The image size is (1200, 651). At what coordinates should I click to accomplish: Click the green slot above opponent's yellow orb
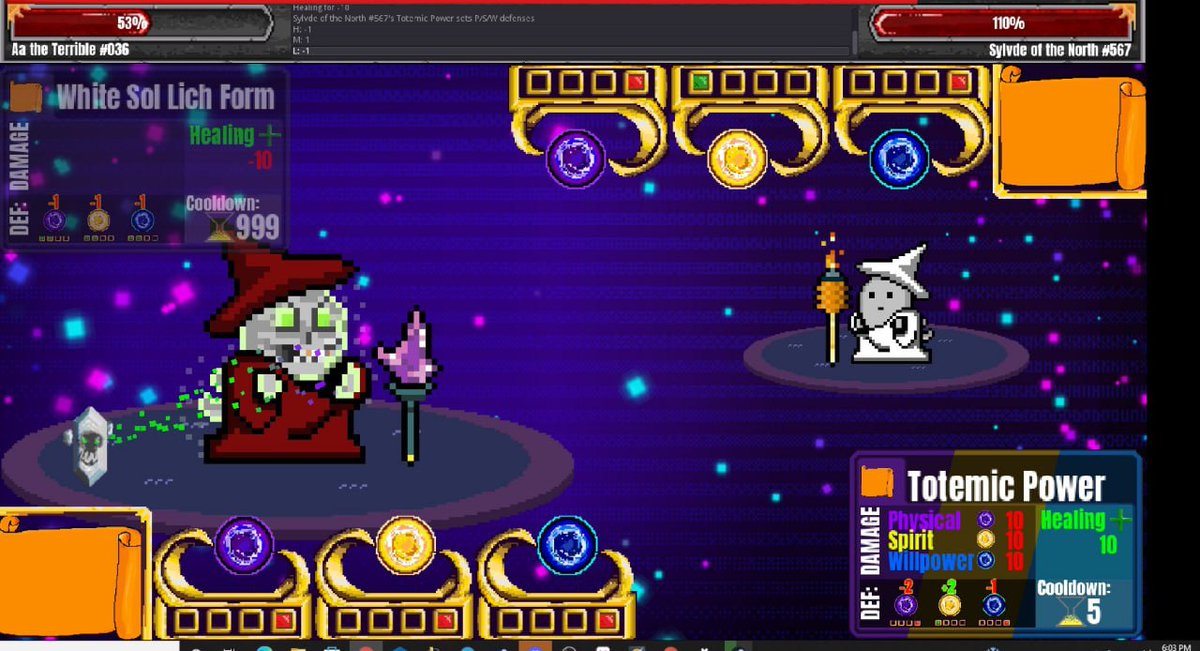click(701, 82)
